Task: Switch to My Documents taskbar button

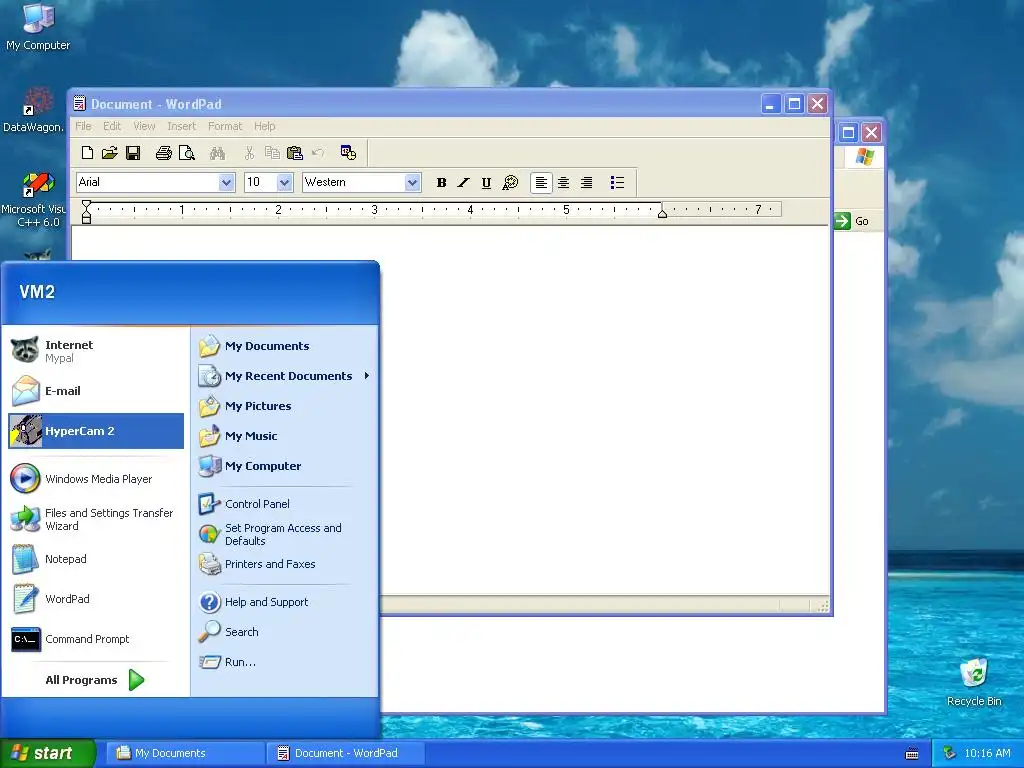Action: [186, 753]
